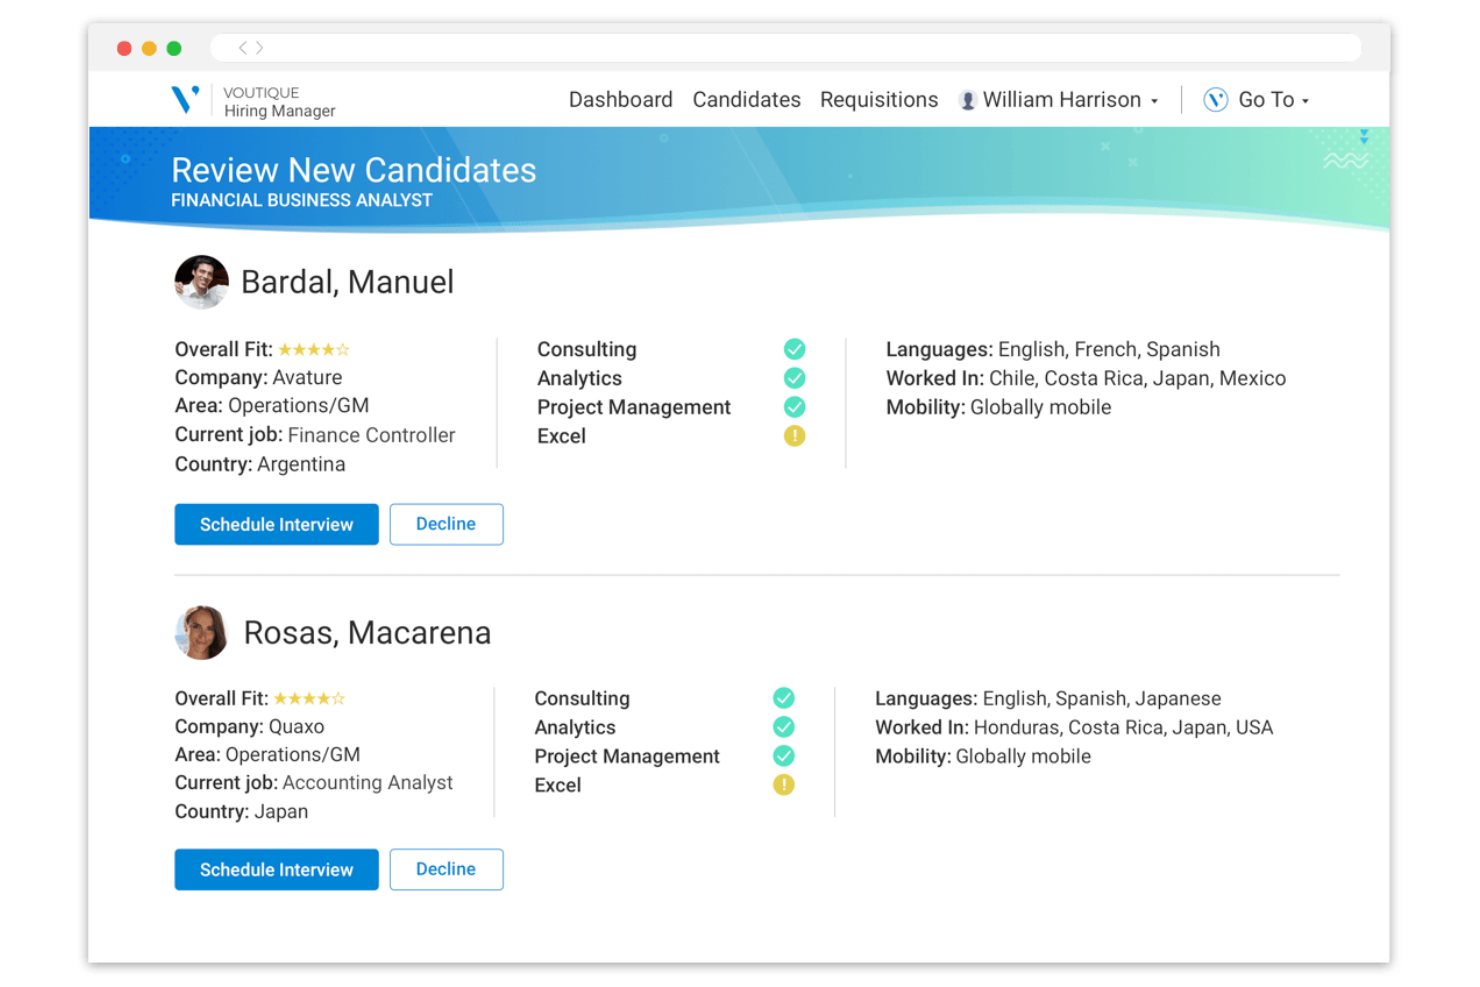Viewport: 1480px width, 987px height.
Task: Rate Manuel's Overall Fit five stars
Action: pyautogui.click(x=344, y=349)
